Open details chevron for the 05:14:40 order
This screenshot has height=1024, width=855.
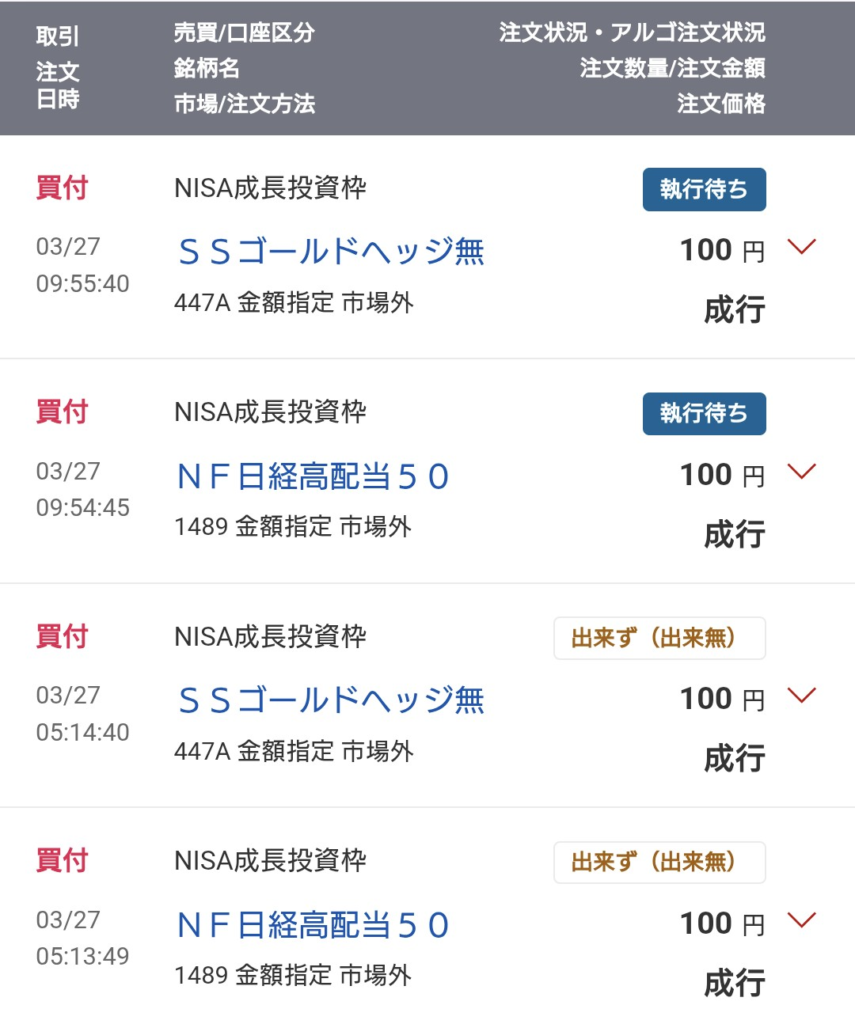pyautogui.click(x=802, y=695)
